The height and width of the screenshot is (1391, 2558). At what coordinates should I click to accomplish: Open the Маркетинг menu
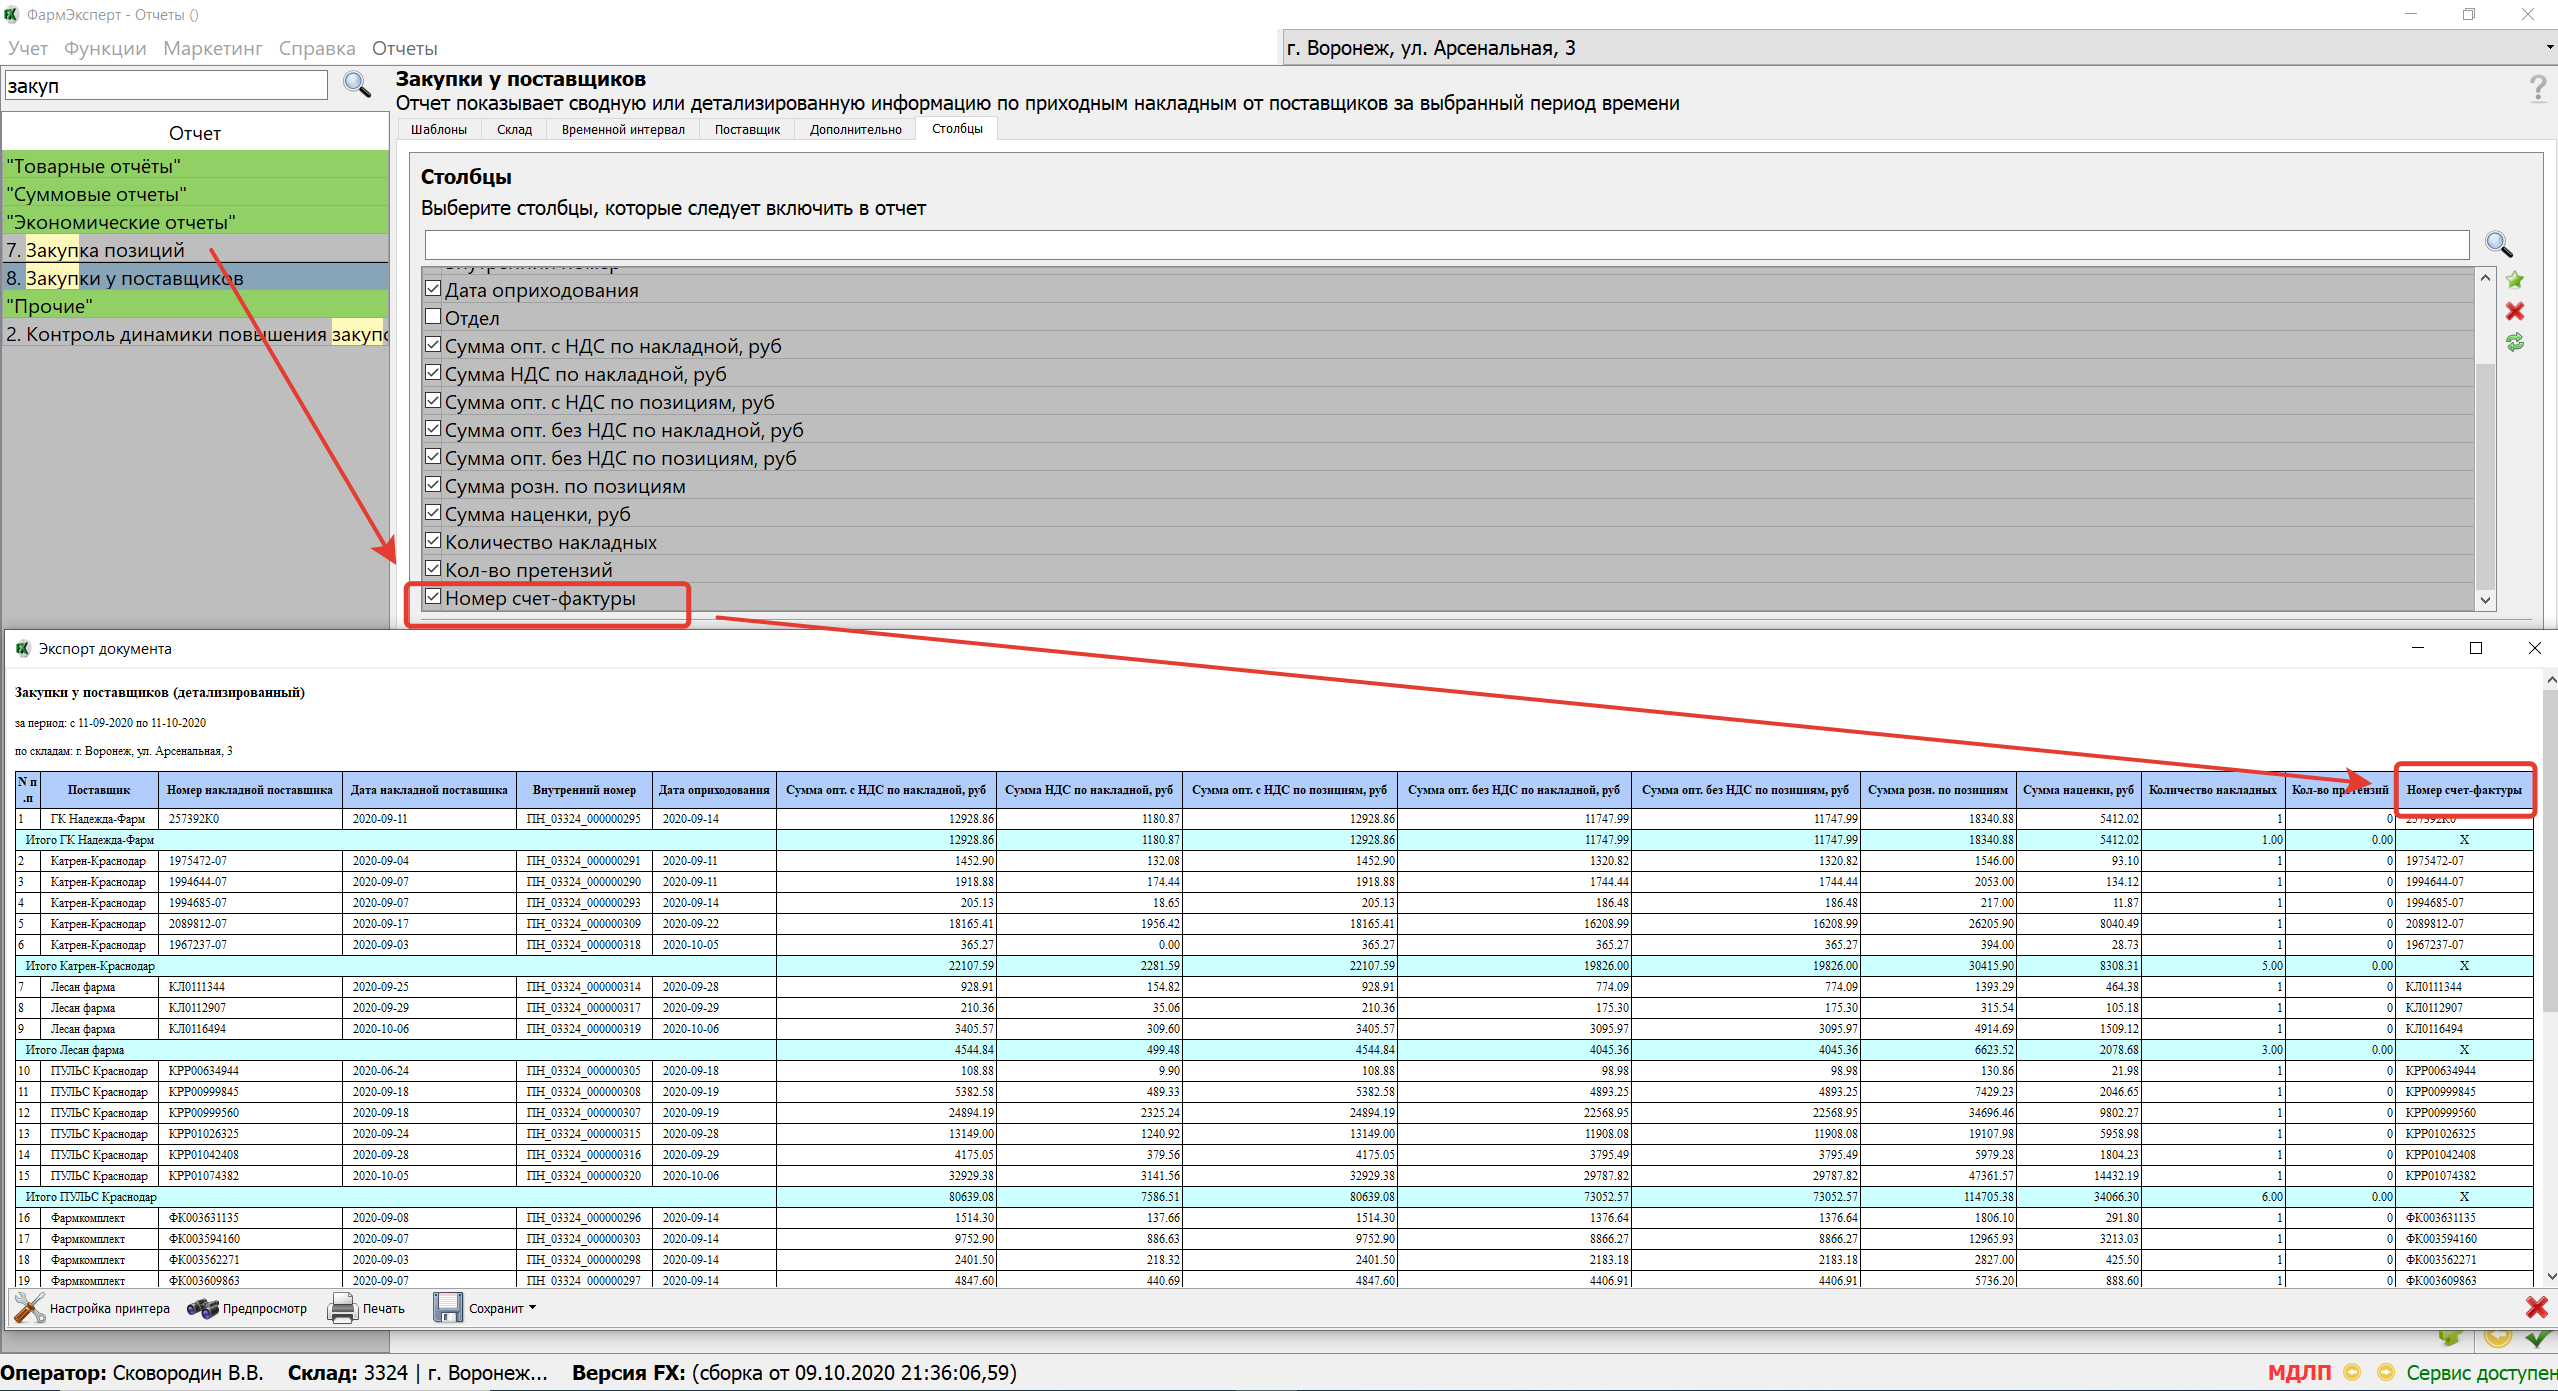click(x=212, y=48)
